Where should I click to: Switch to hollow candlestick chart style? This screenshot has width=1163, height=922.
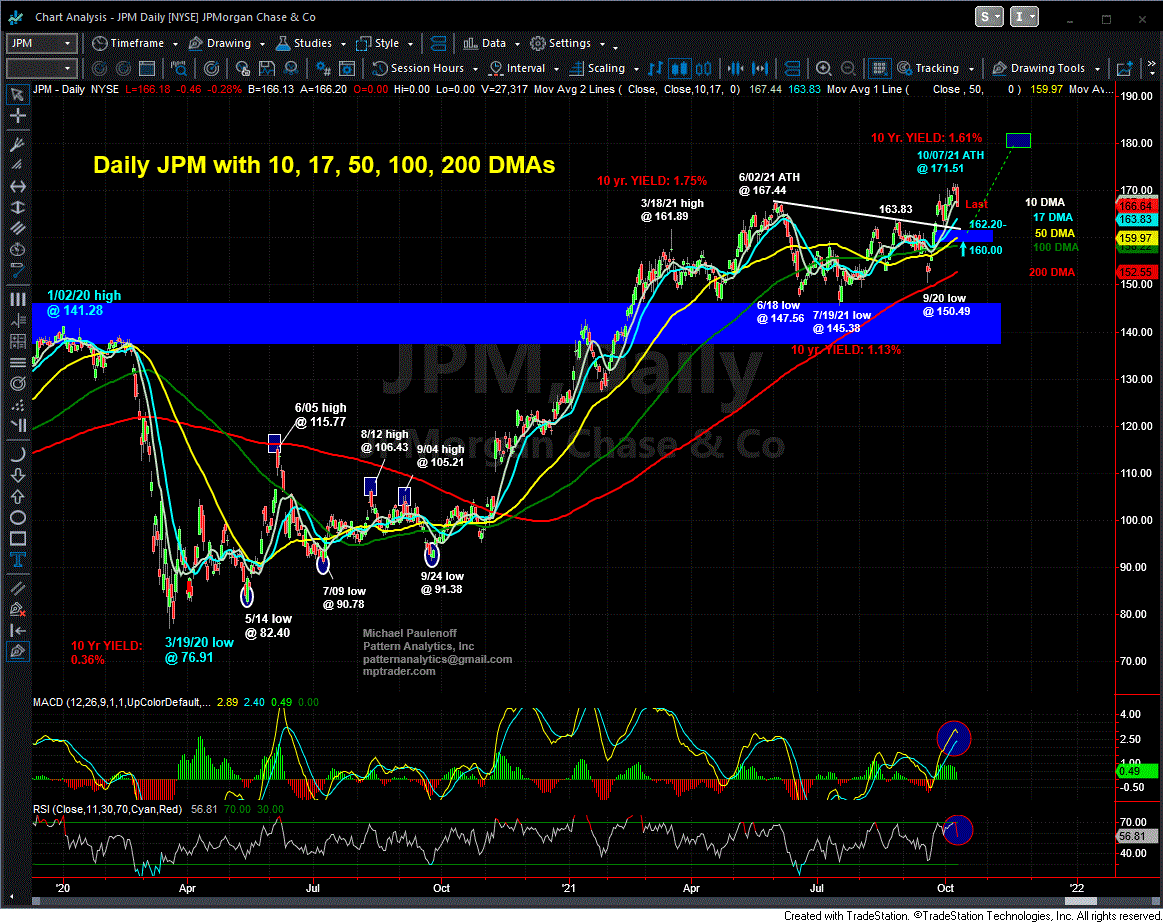(x=703, y=68)
